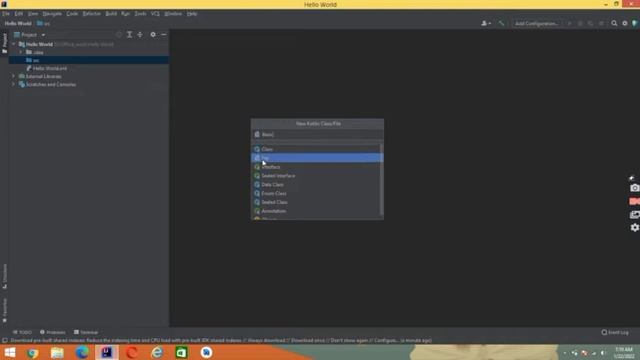Open the Terminal tool window tab
The height and width of the screenshot is (360, 640).
tap(86, 332)
